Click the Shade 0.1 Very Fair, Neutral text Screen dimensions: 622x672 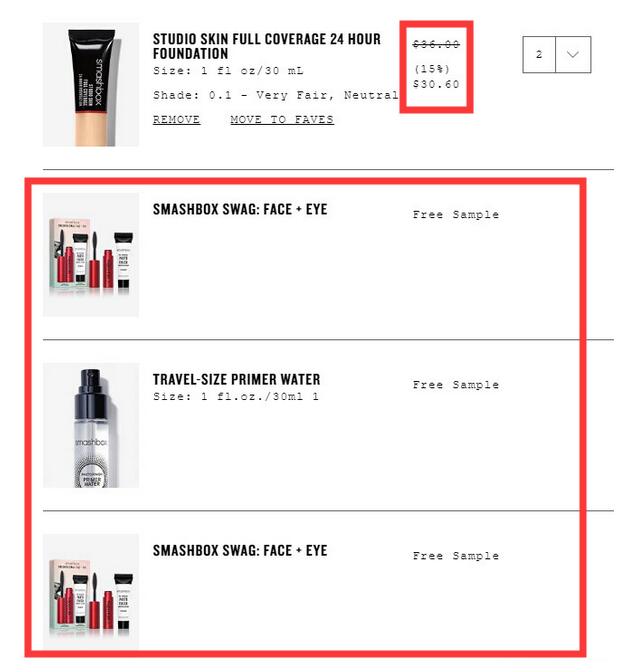point(276,95)
